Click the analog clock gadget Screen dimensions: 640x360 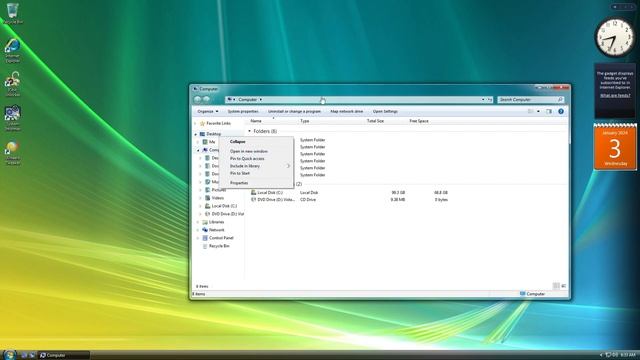pos(615,38)
